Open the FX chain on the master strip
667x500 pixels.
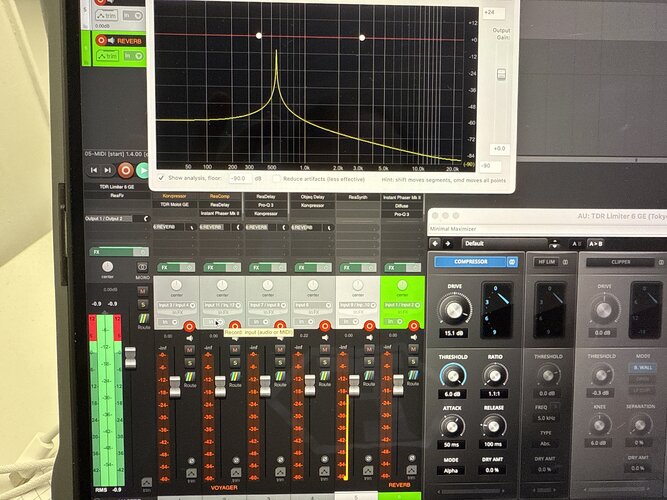tap(112, 252)
